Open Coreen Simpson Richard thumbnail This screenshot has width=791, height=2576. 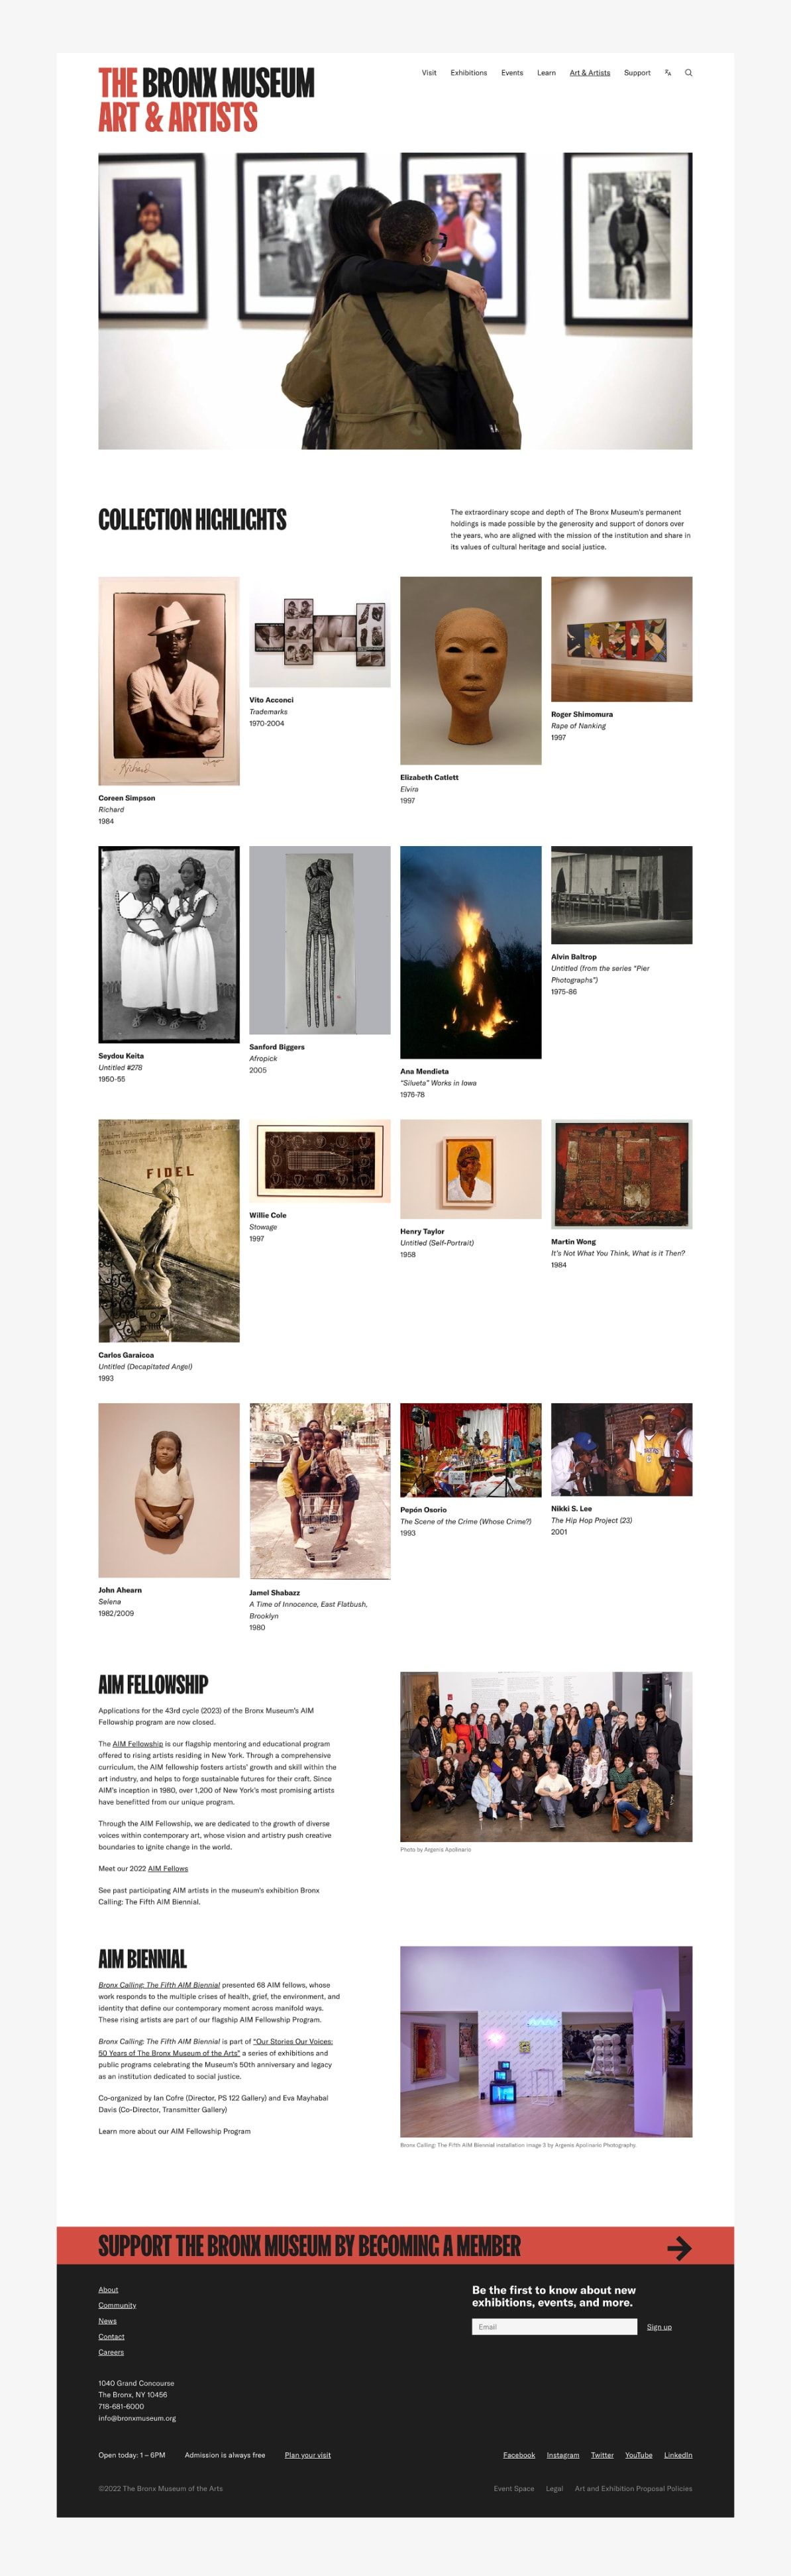tap(169, 681)
